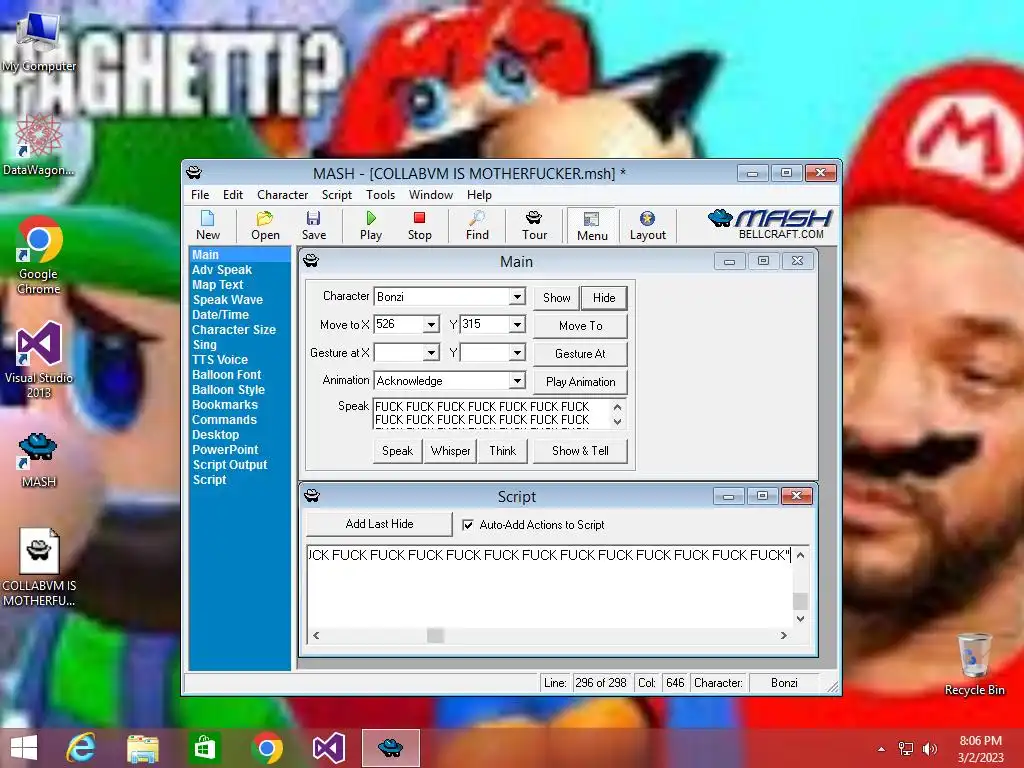Click the Play Animation button

[x=581, y=382]
